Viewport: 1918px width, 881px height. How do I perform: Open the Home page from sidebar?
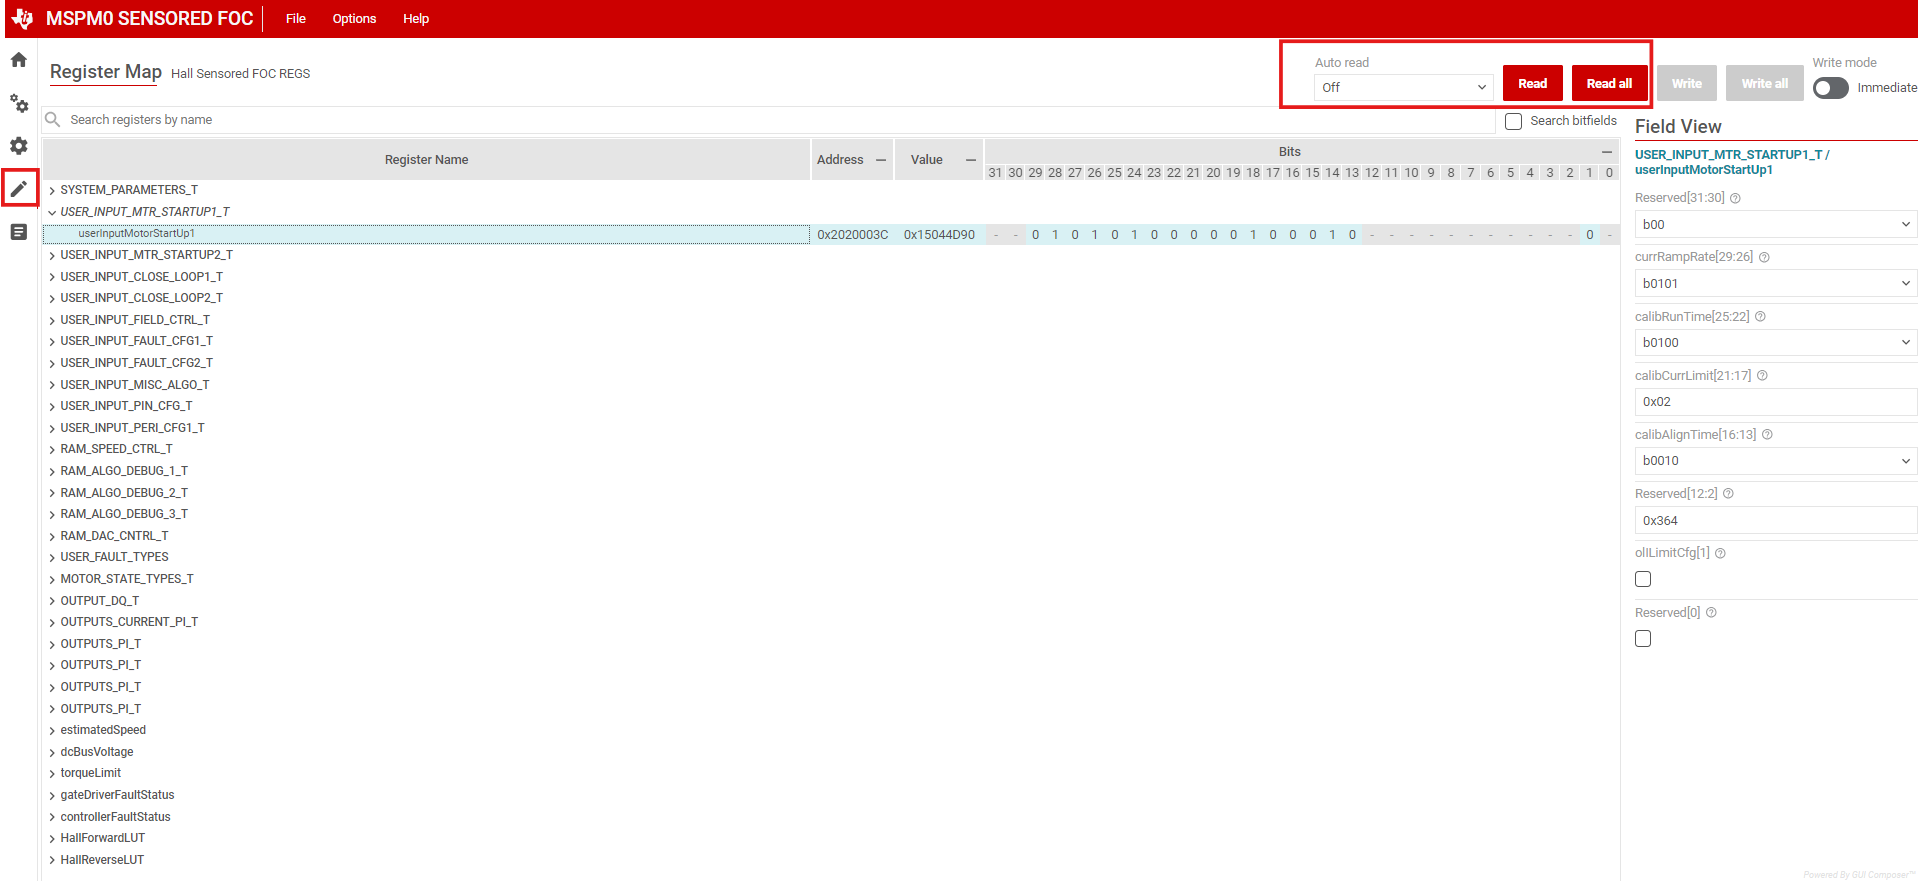(x=19, y=60)
